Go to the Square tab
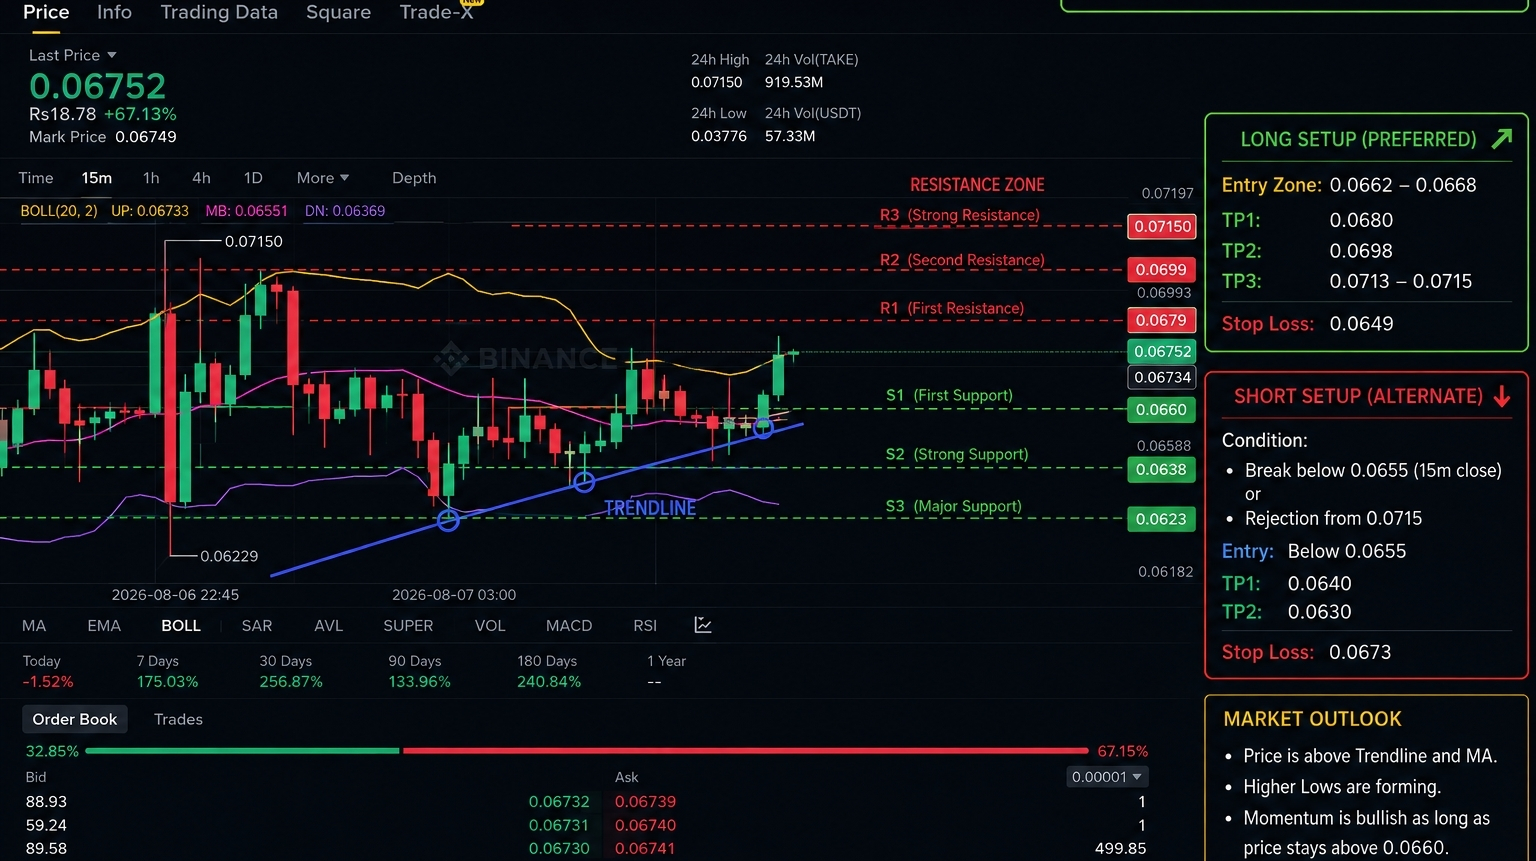This screenshot has height=861, width=1536. pos(338,12)
